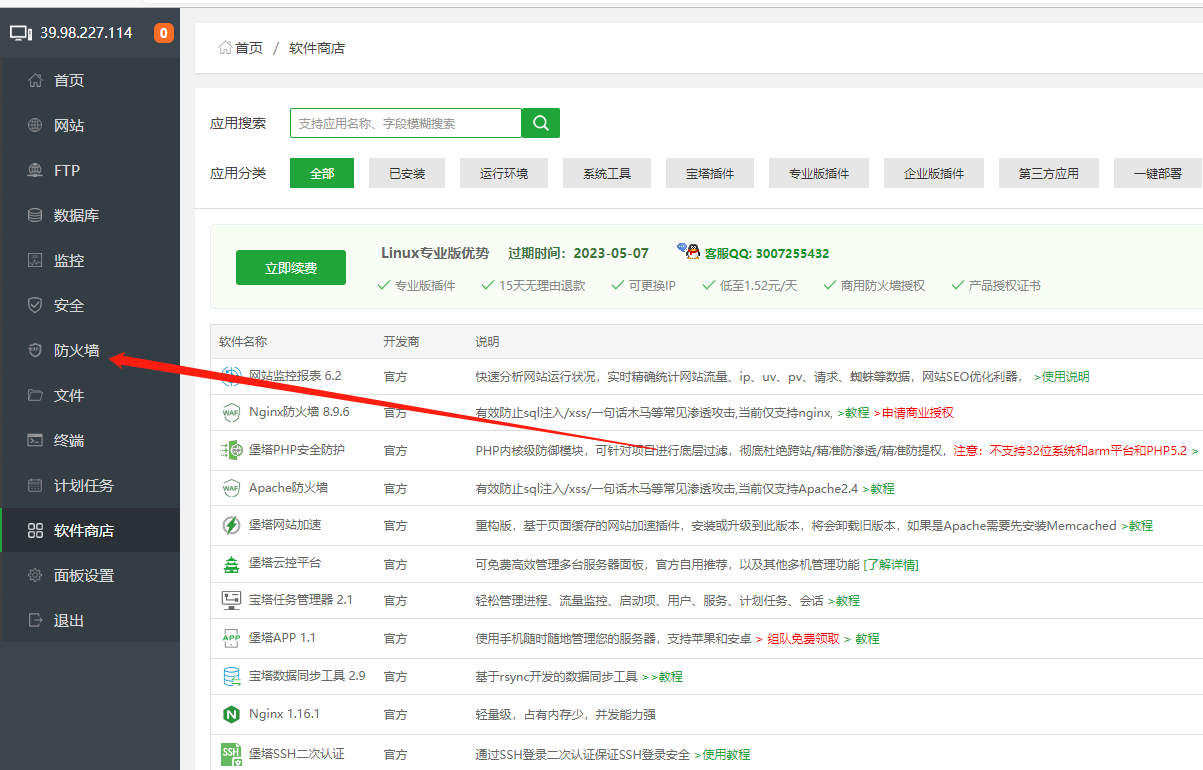Click the FTP icon in sidebar
Screen dimensions: 1203x770
(35, 170)
